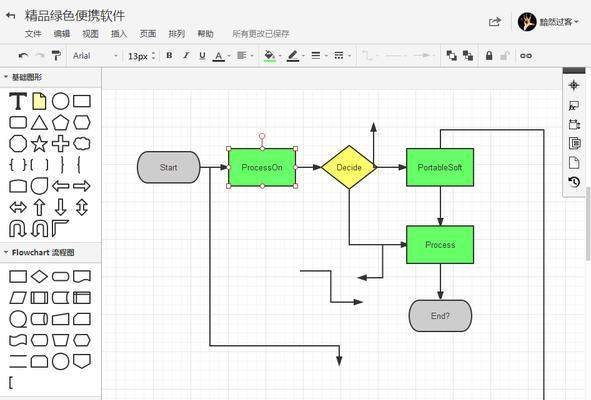Toggle underline text formatting
Image resolution: width=591 pixels, height=400 pixels.
[x=202, y=55]
